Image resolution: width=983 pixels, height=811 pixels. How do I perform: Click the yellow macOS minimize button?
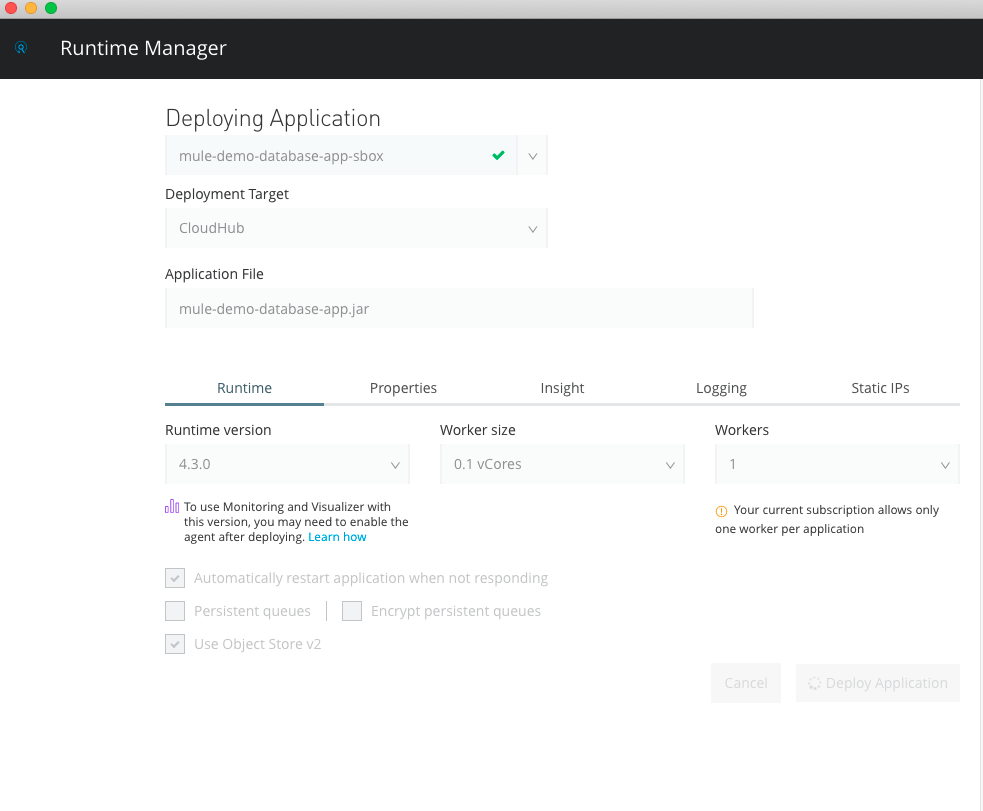click(31, 8)
